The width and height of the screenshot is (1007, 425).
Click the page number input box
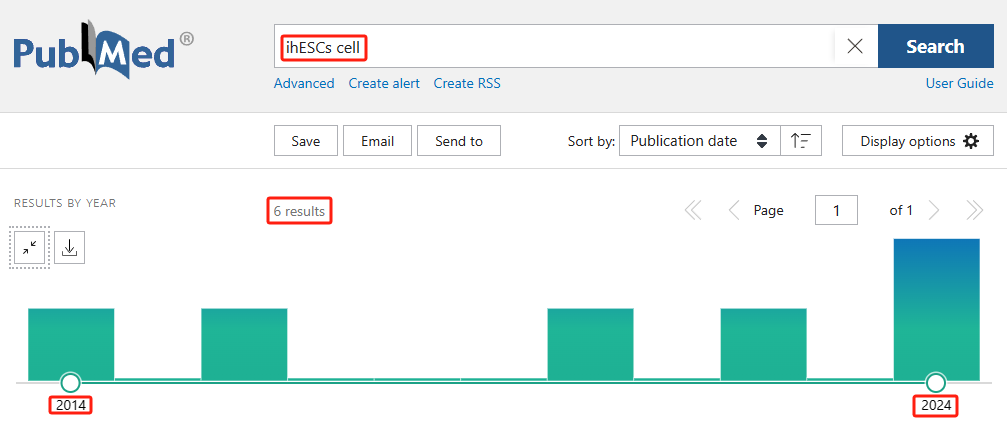[x=836, y=210]
